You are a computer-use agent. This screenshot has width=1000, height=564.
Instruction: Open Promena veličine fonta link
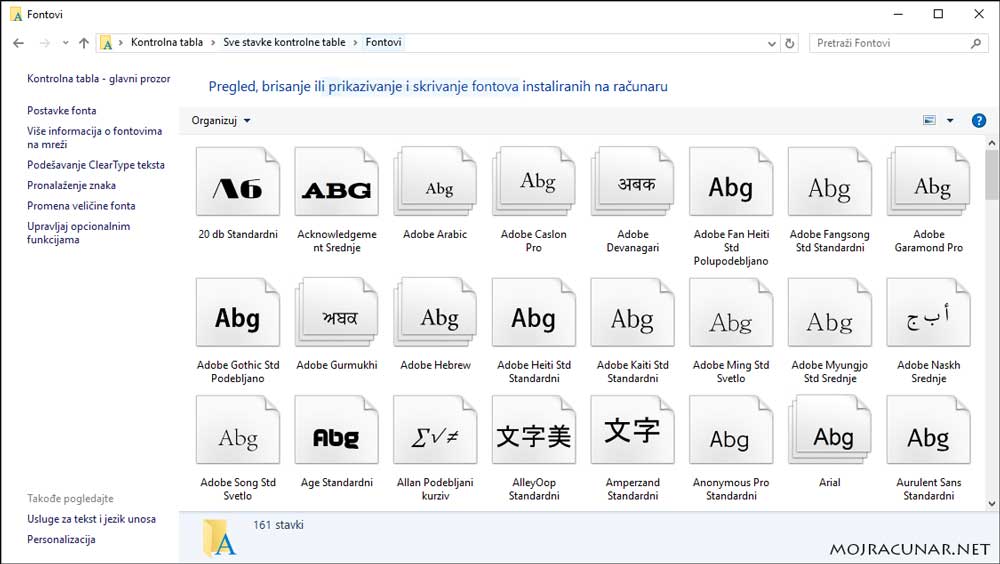pos(81,205)
